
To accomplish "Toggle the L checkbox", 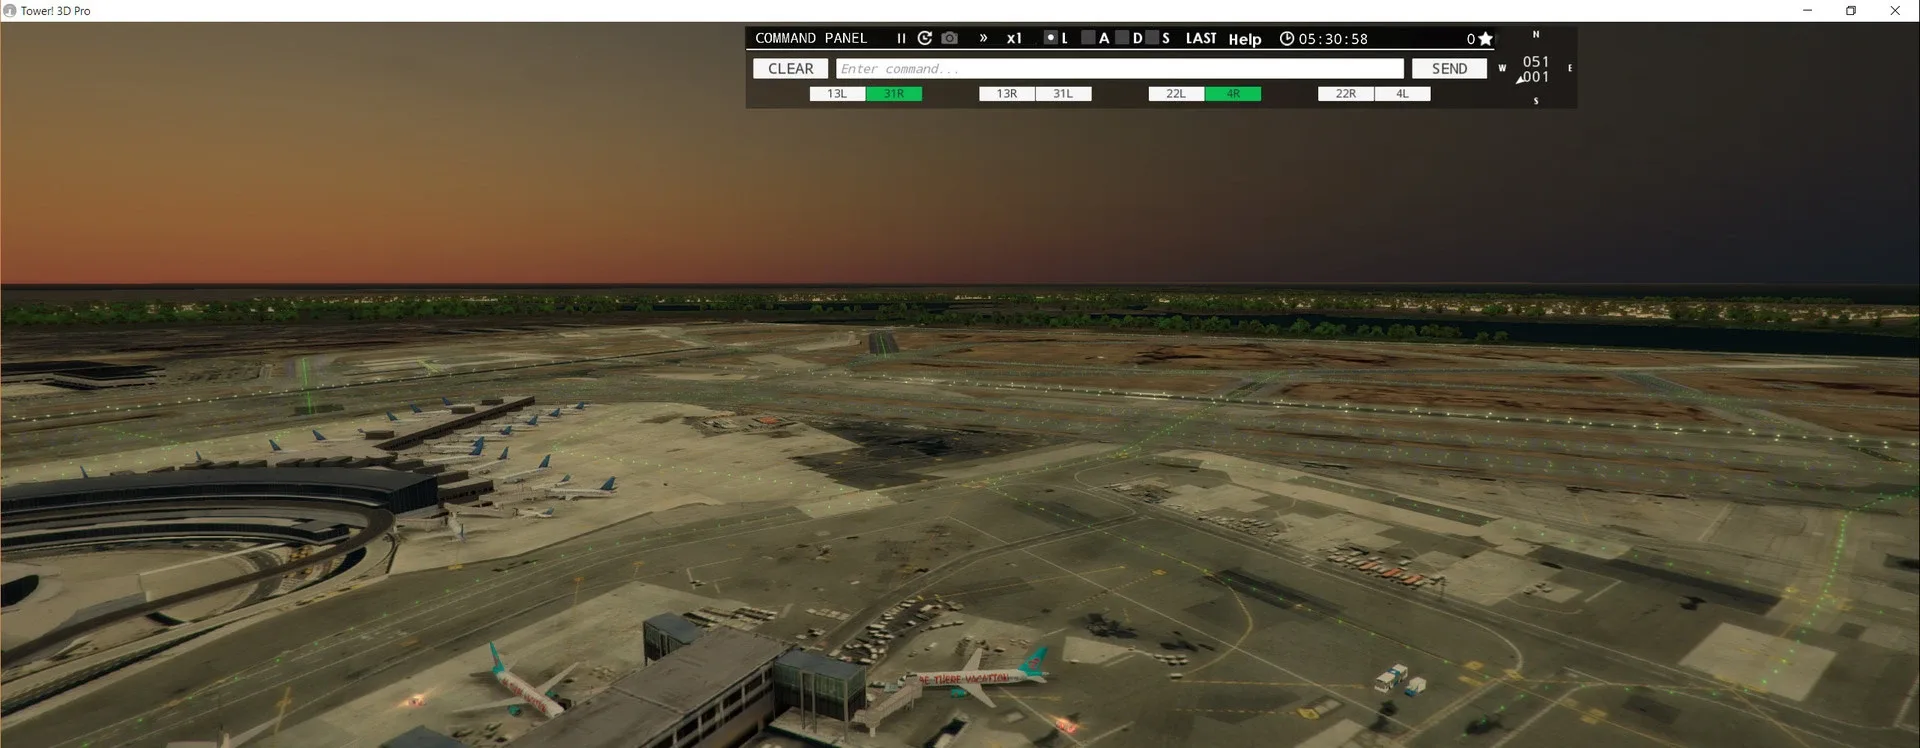I will pos(1050,38).
